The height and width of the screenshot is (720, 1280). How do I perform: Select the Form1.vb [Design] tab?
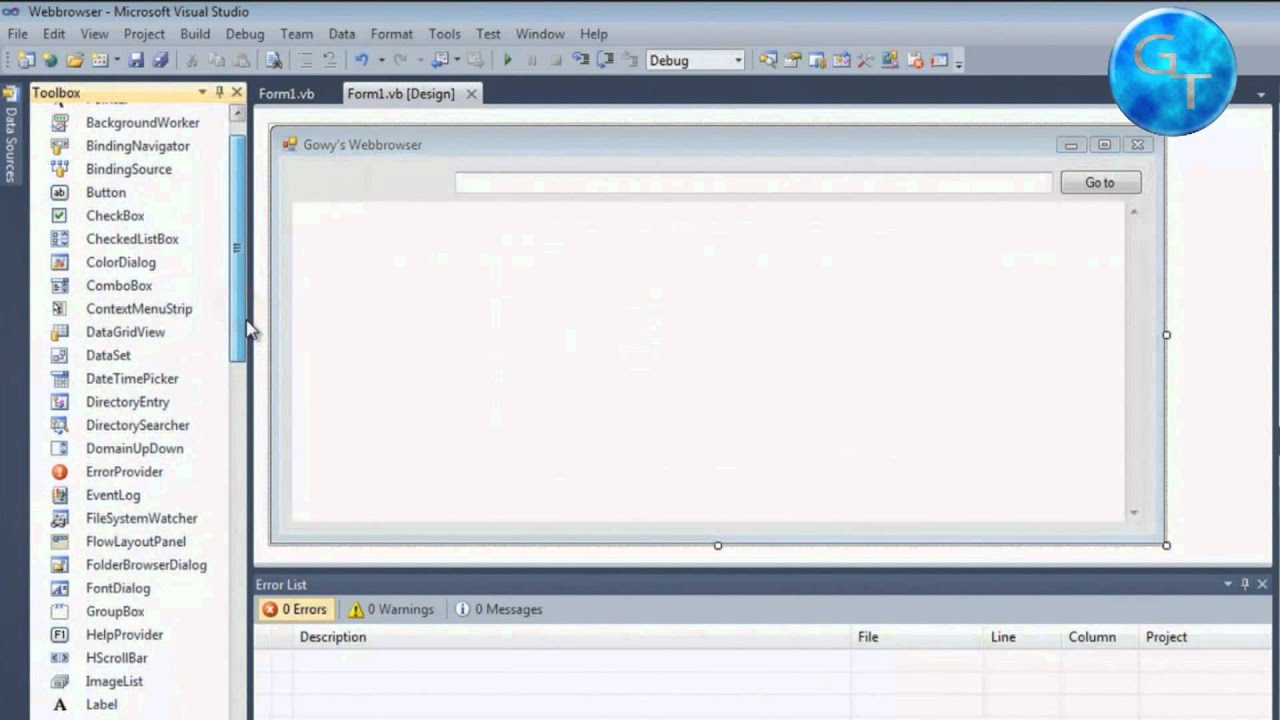coord(400,93)
